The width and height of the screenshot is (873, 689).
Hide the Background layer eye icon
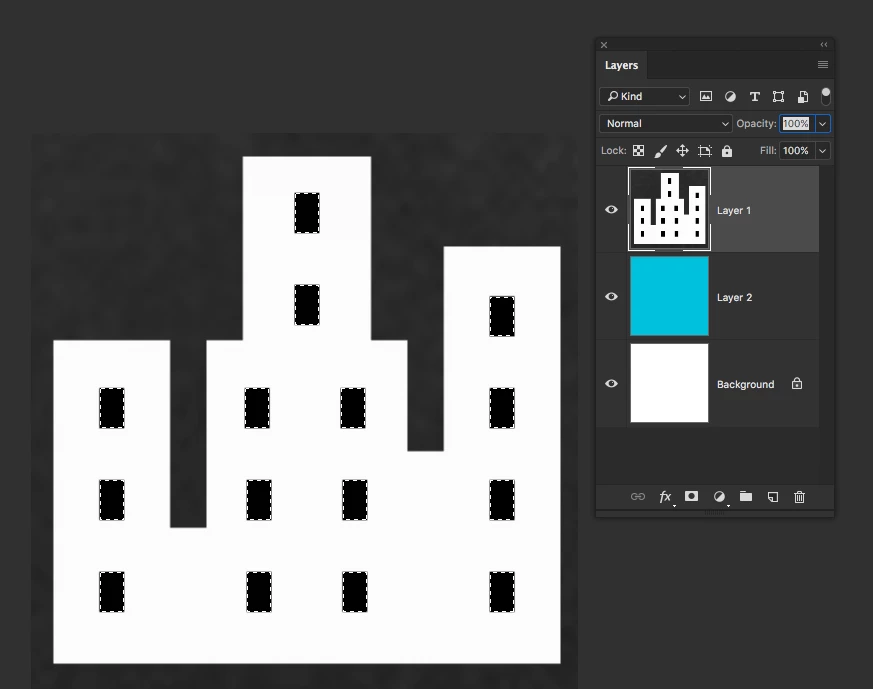point(611,383)
